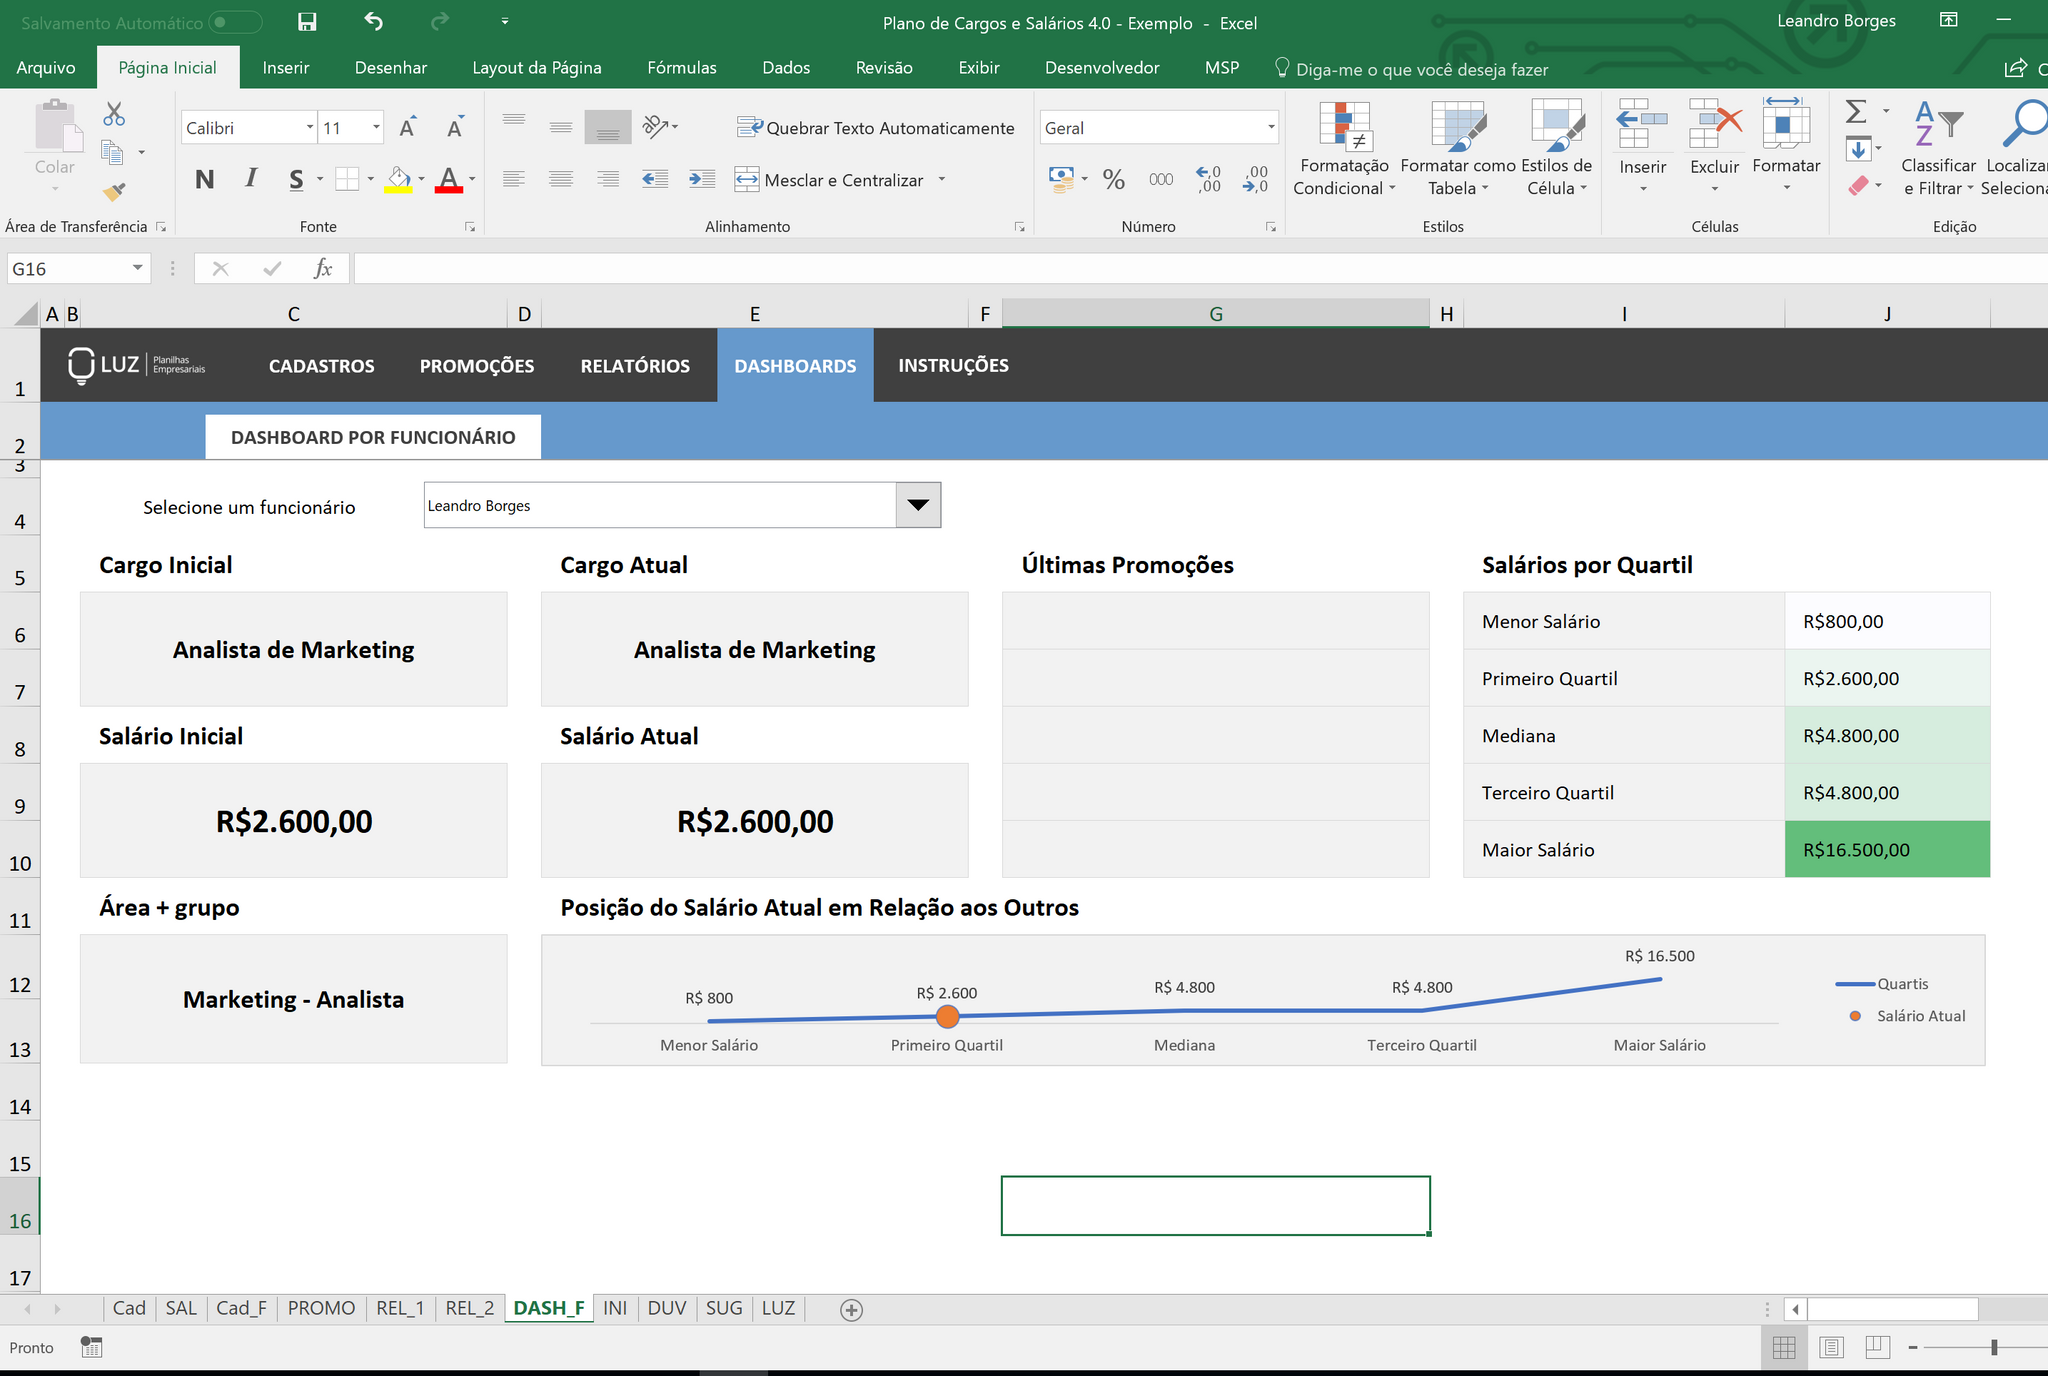This screenshot has width=2048, height=1376.
Task: Switch to the Fórmulas ribbon tab
Action: click(x=682, y=67)
